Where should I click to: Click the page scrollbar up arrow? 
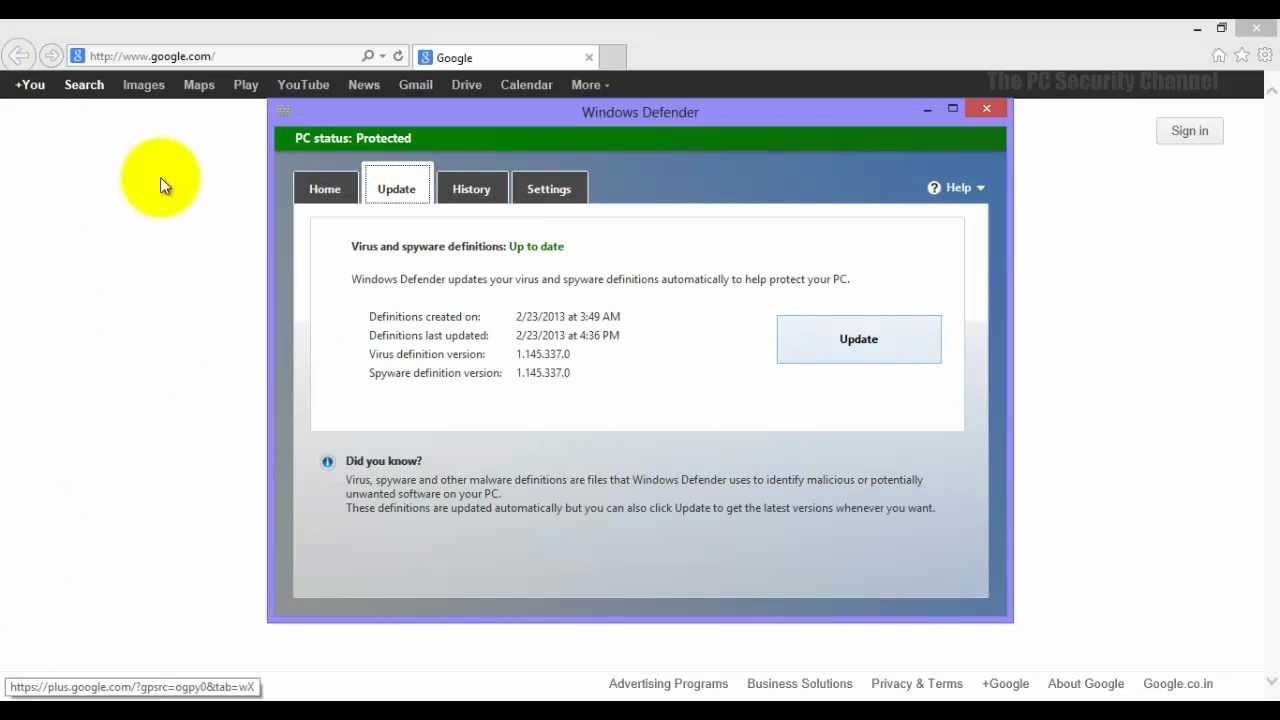(1272, 91)
